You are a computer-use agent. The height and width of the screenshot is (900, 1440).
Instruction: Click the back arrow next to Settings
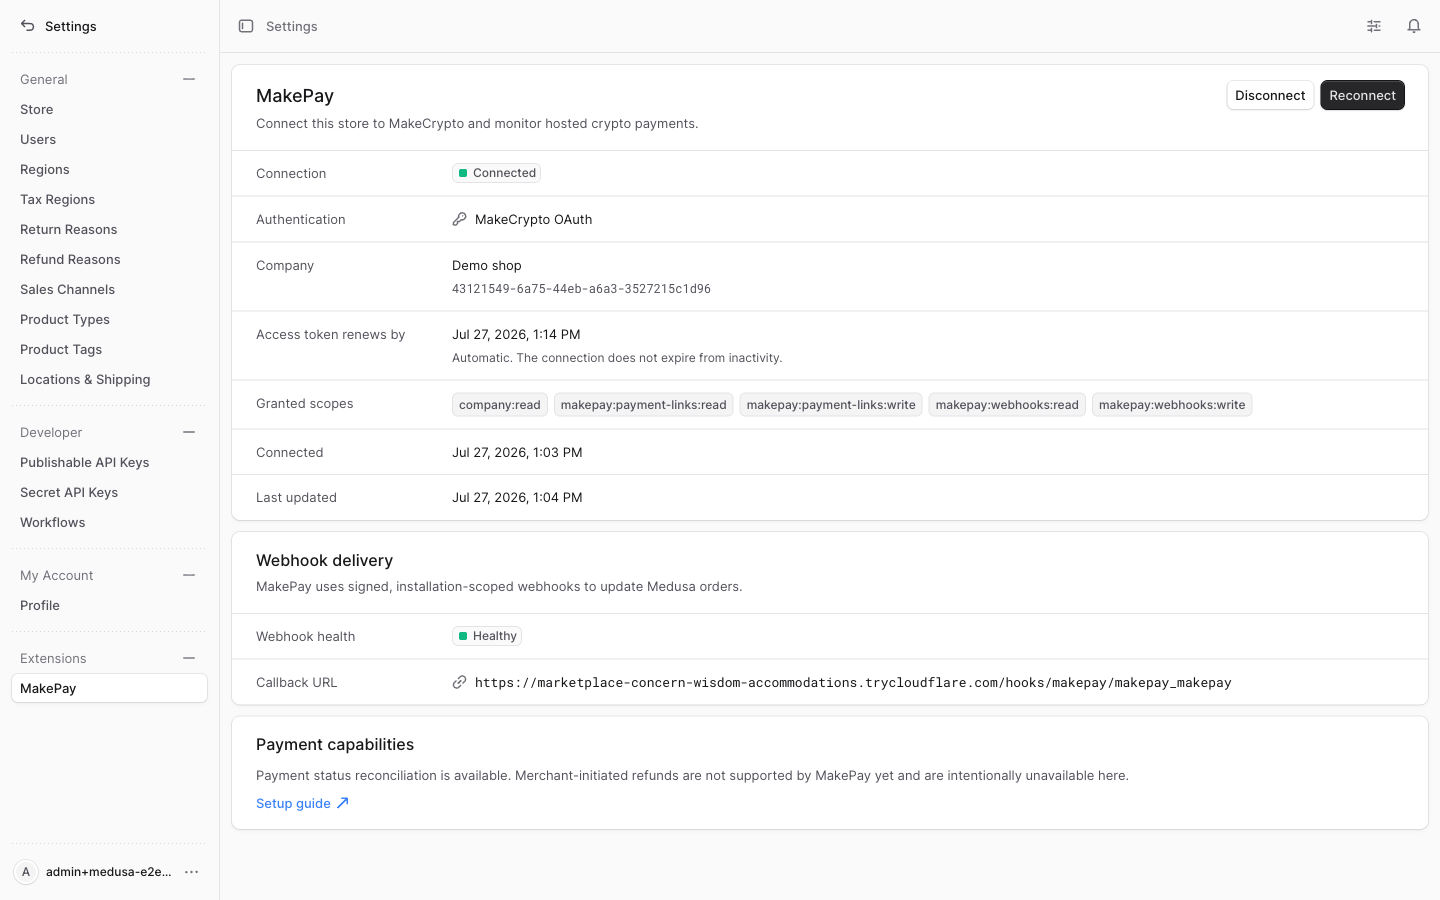tap(28, 26)
